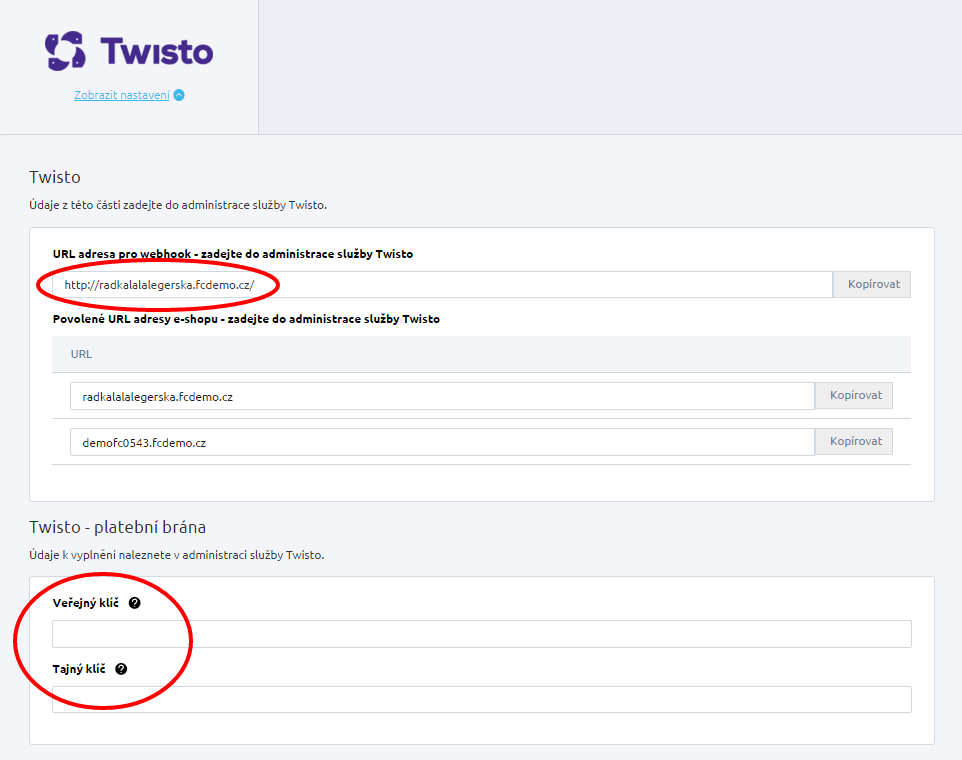The height and width of the screenshot is (760, 962).
Task: Copy the webhook URL with Kopírovat button
Action: pos(872,285)
